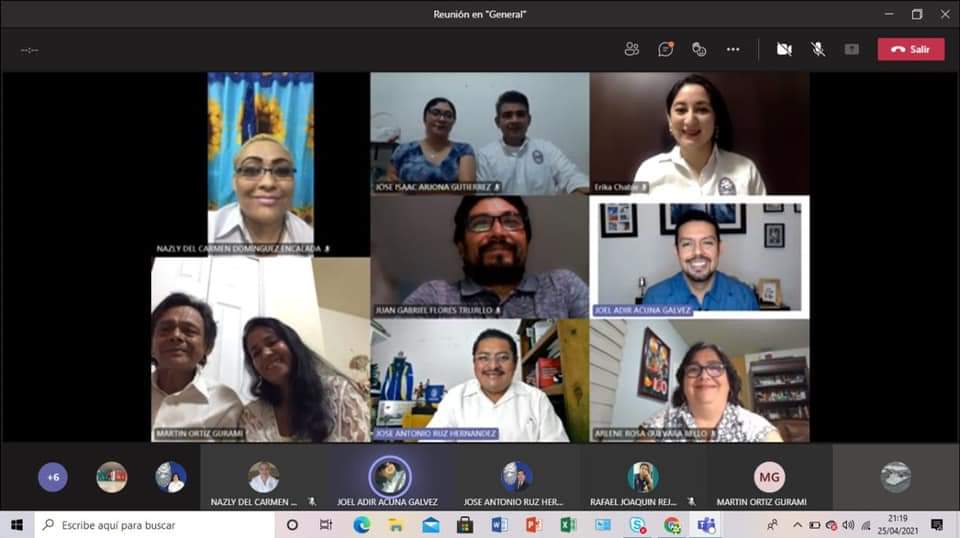Open the reactions and raise hand menu
This screenshot has height=538, width=960.
click(x=699, y=50)
